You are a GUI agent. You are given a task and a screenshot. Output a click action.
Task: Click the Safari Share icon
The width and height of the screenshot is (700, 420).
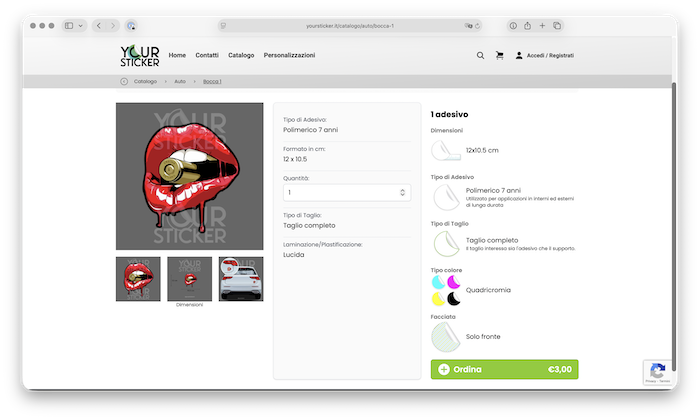coord(526,25)
